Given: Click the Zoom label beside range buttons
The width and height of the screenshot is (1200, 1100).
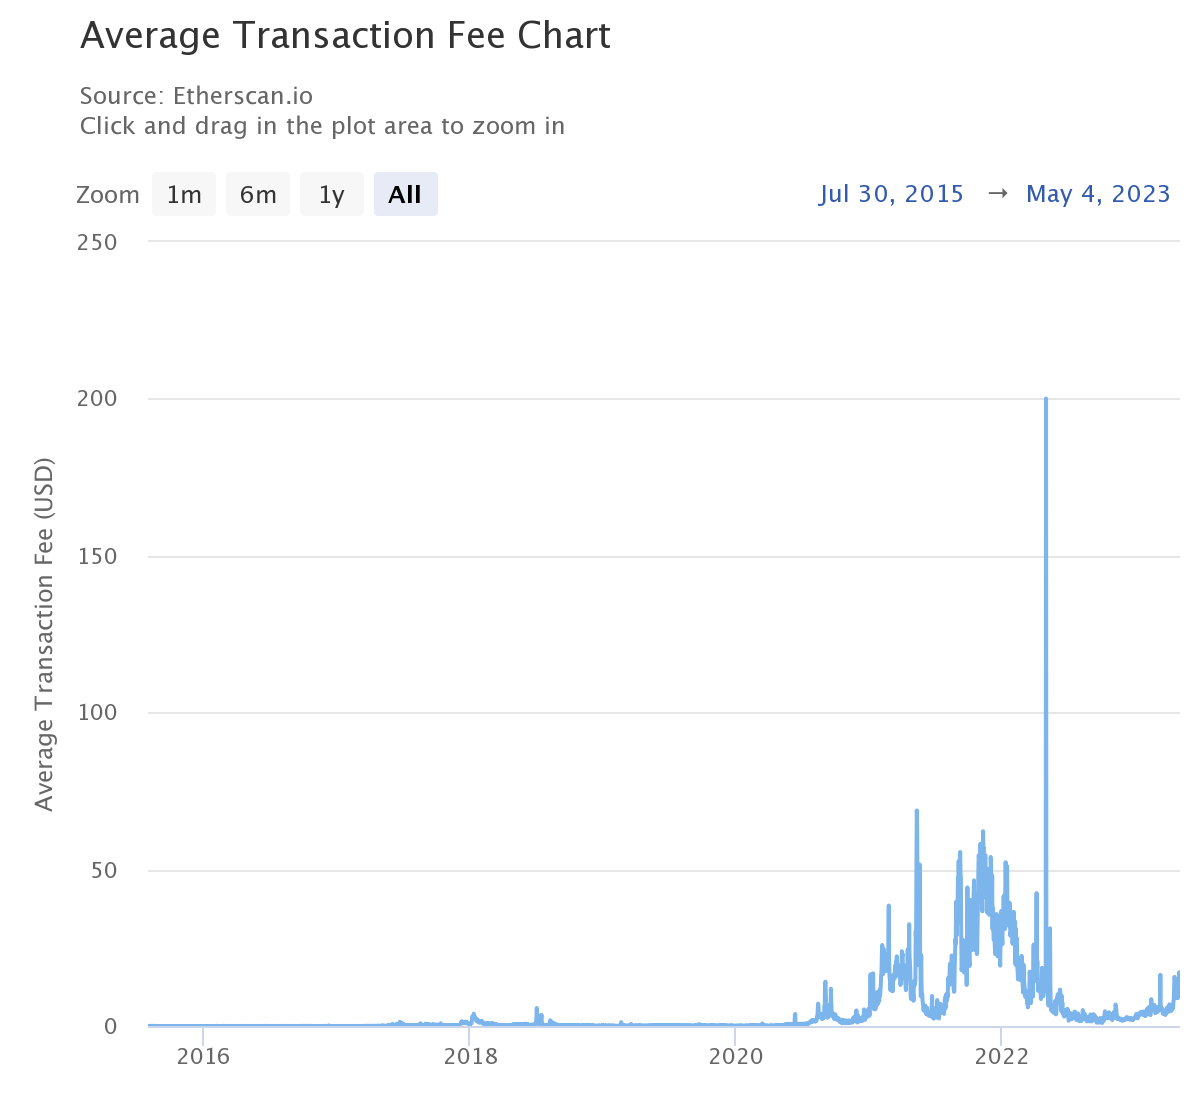Looking at the screenshot, I should 108,195.
